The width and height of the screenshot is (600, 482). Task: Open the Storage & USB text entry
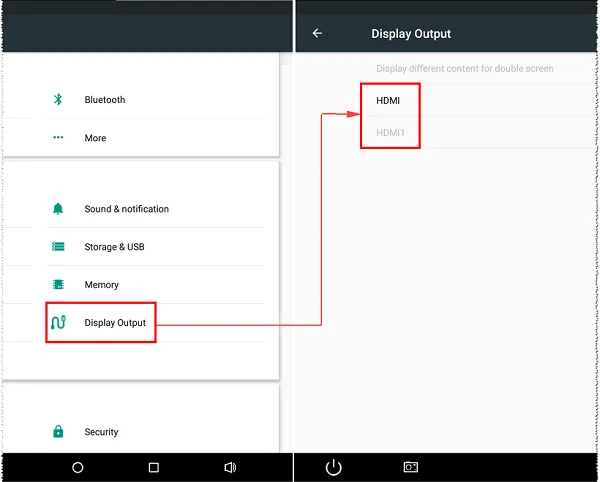[x=114, y=247]
